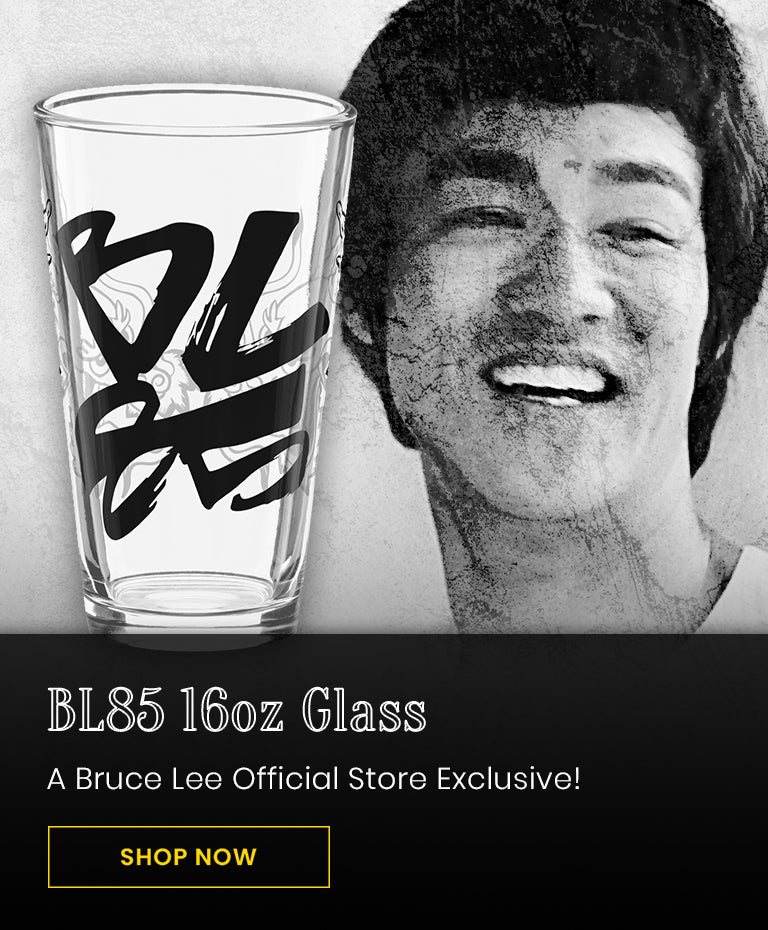Click Bruce Lee in the tagline text
Screen dimensions: 768x930
148,778
